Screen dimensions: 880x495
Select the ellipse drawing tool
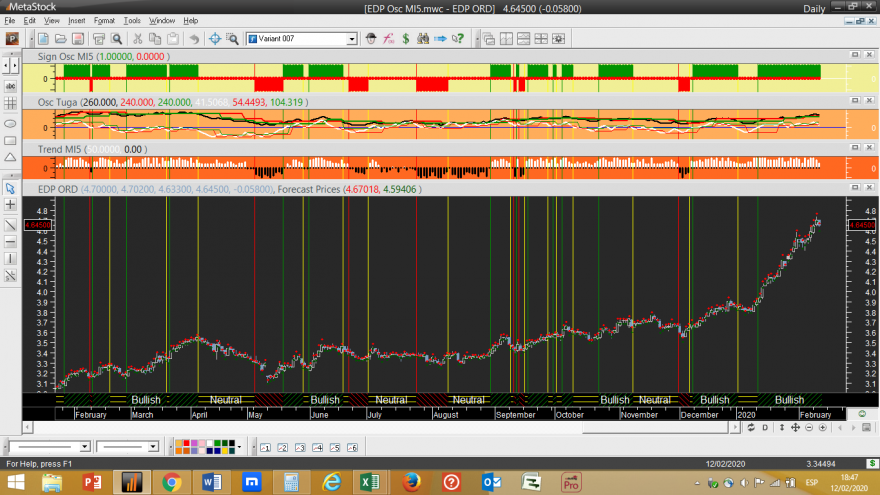10,123
